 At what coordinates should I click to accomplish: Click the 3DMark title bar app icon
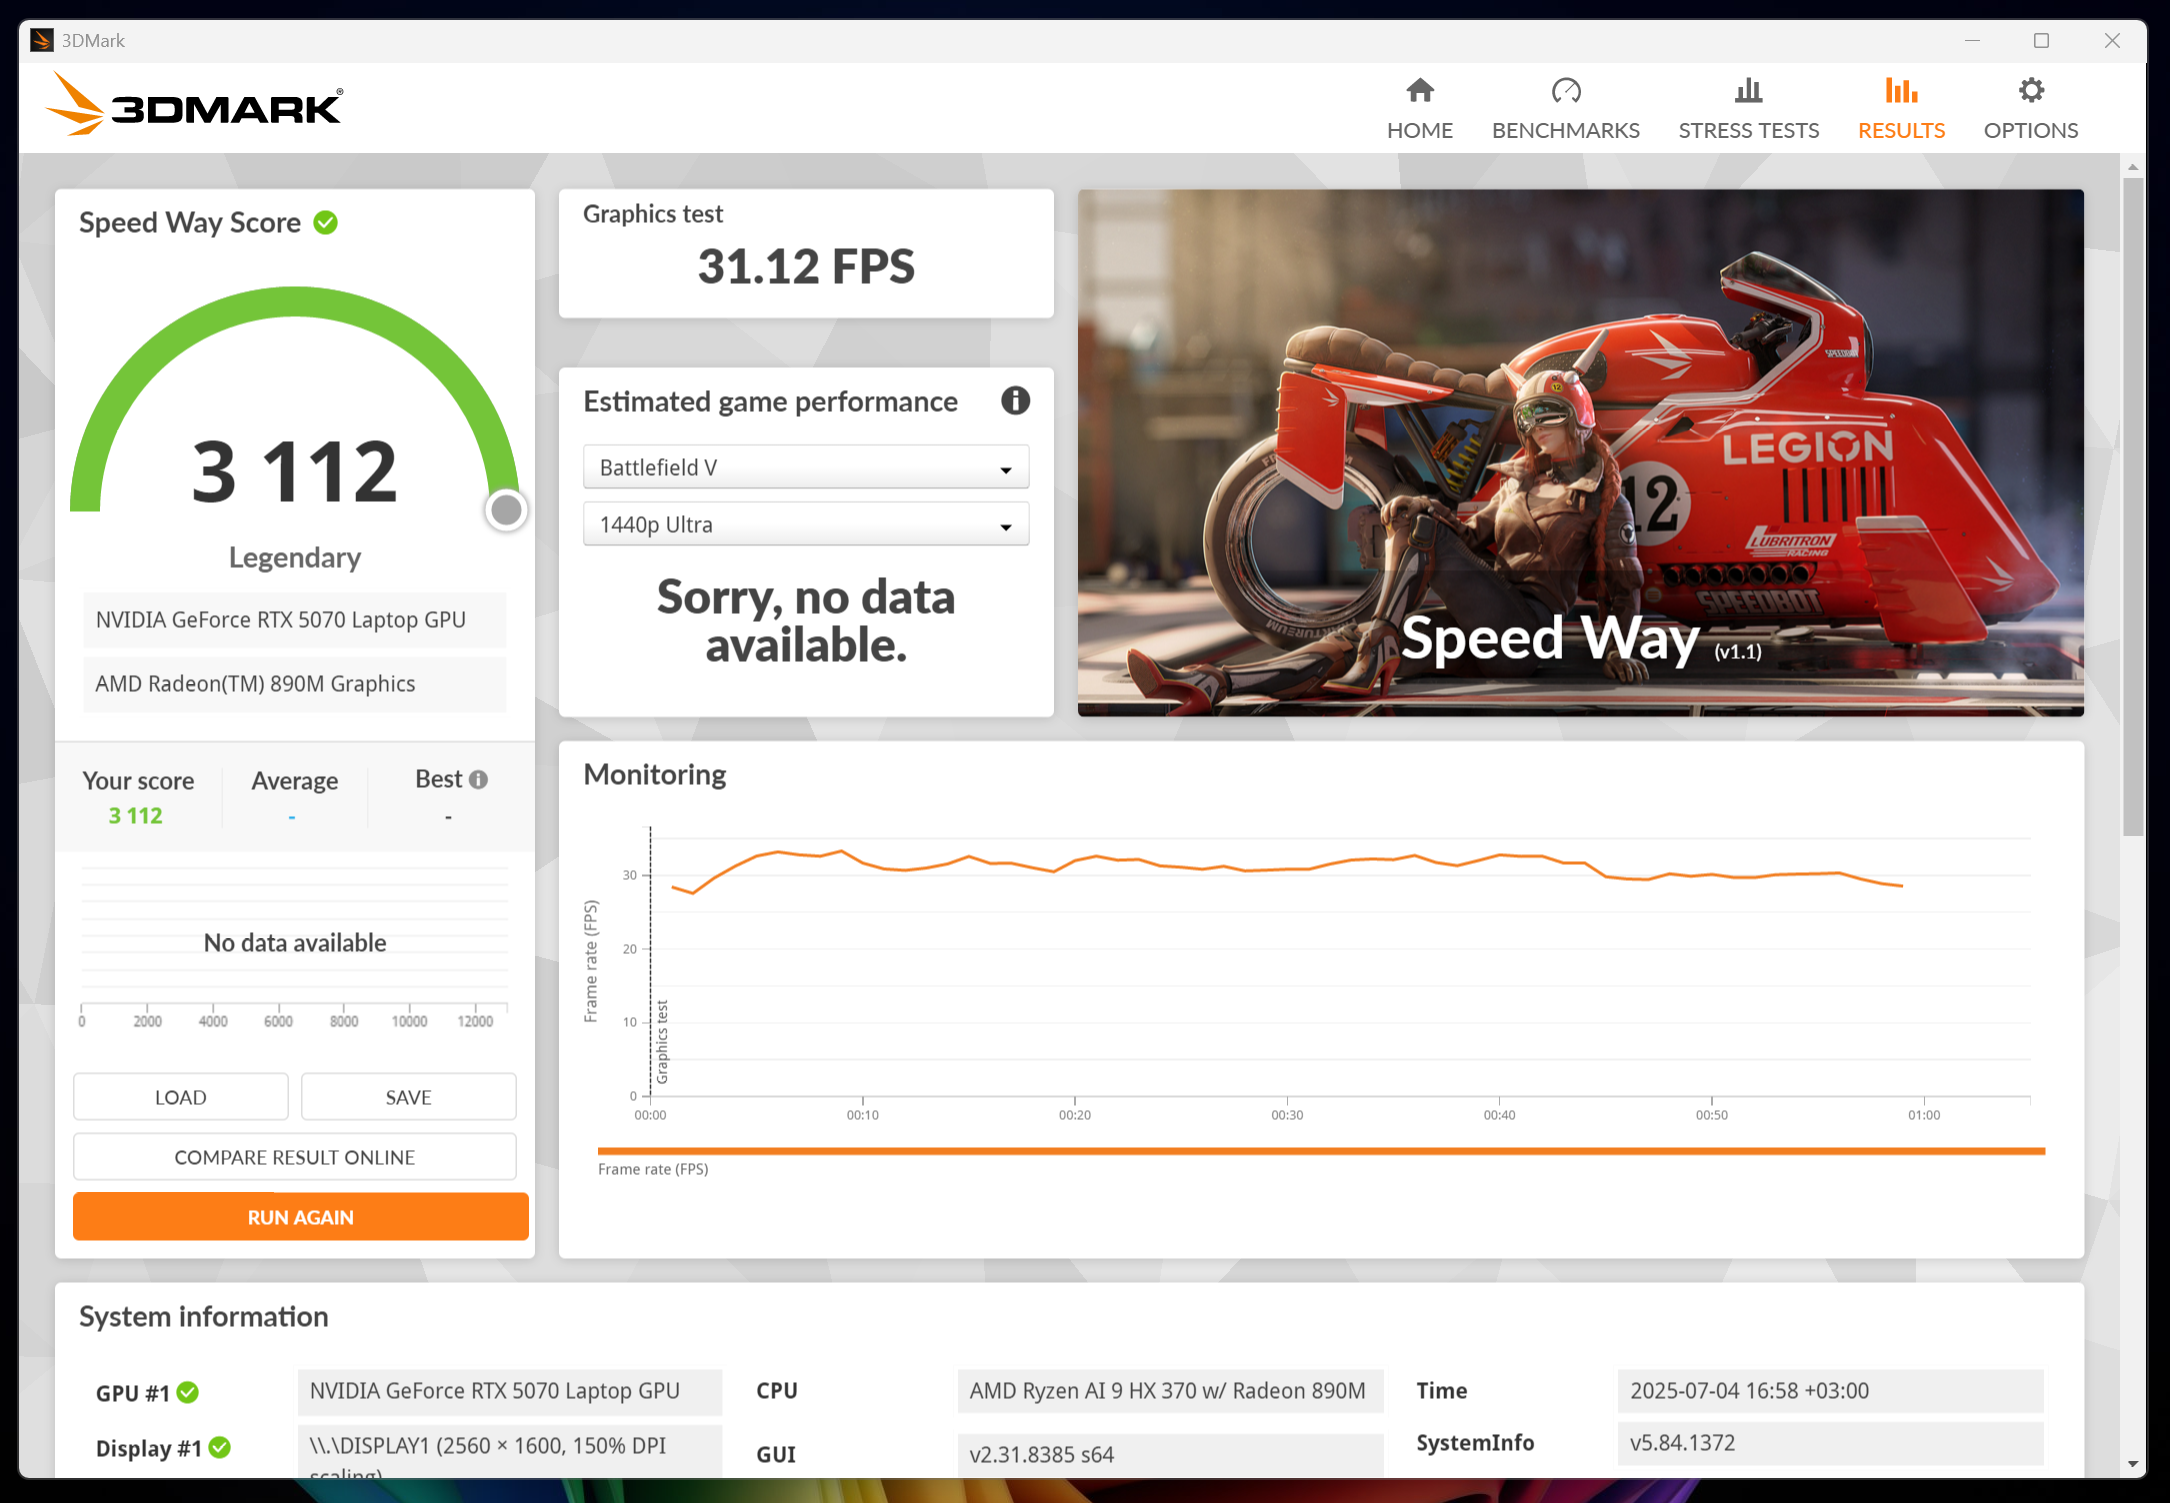pos(41,40)
